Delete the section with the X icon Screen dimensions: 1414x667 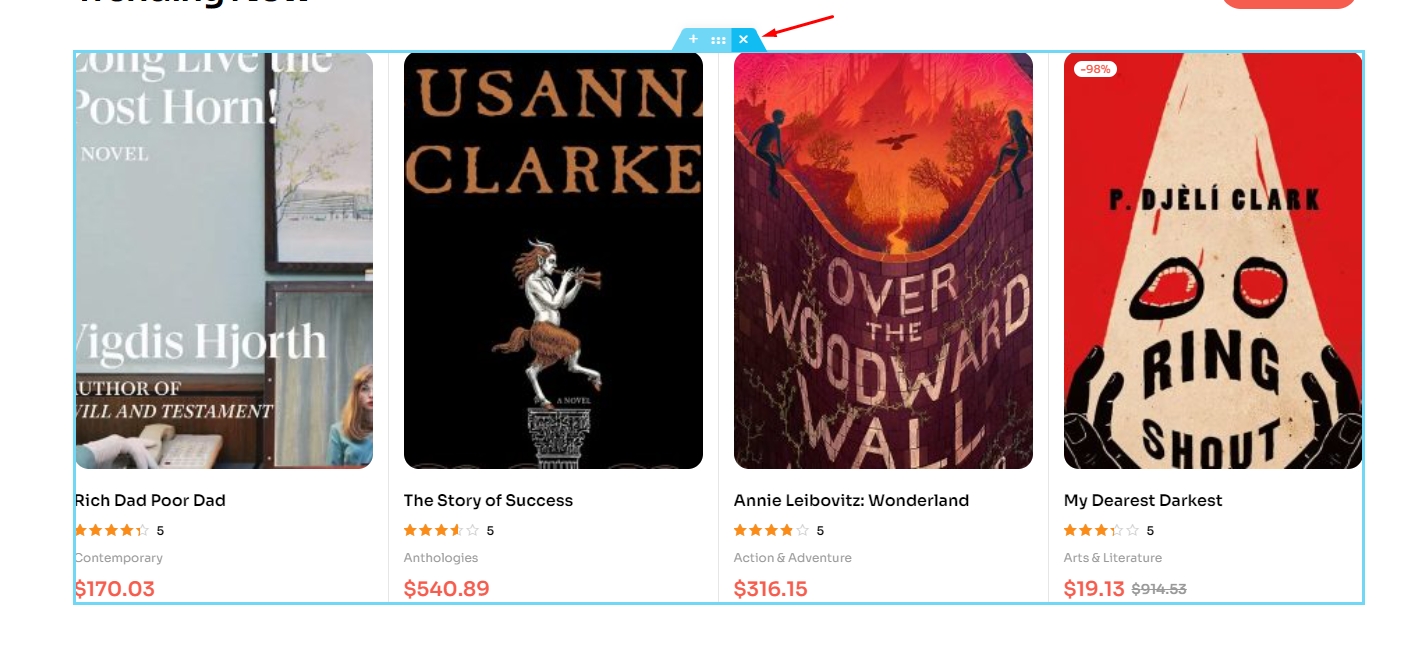pos(743,40)
